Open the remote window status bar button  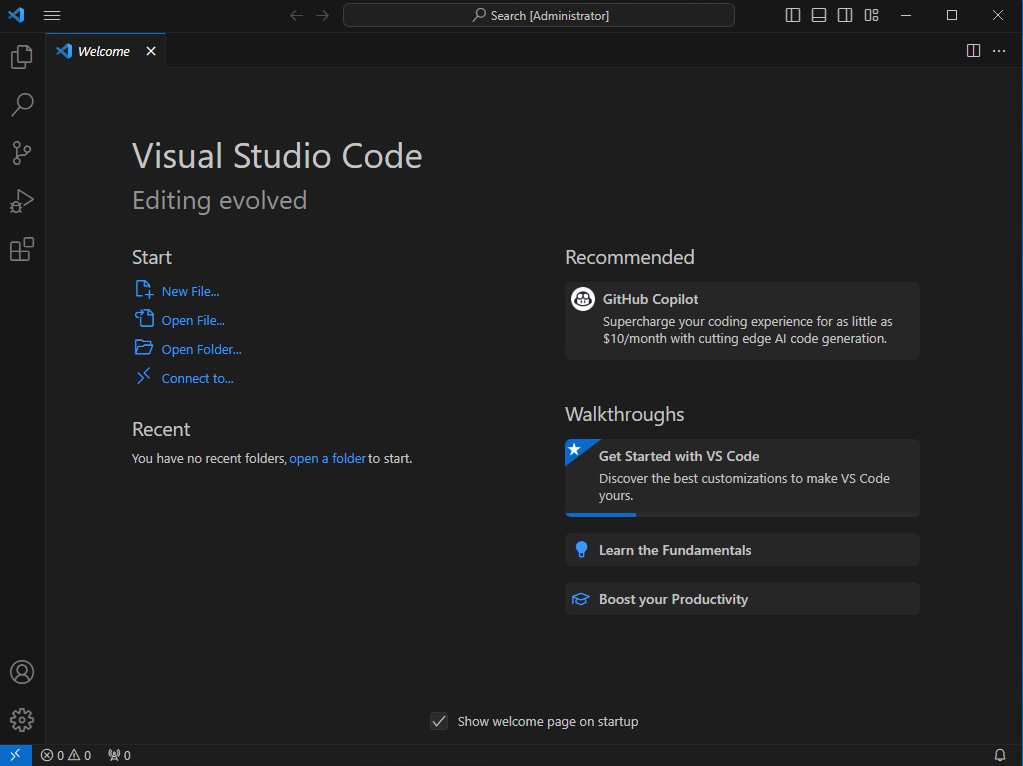pyautogui.click(x=16, y=755)
